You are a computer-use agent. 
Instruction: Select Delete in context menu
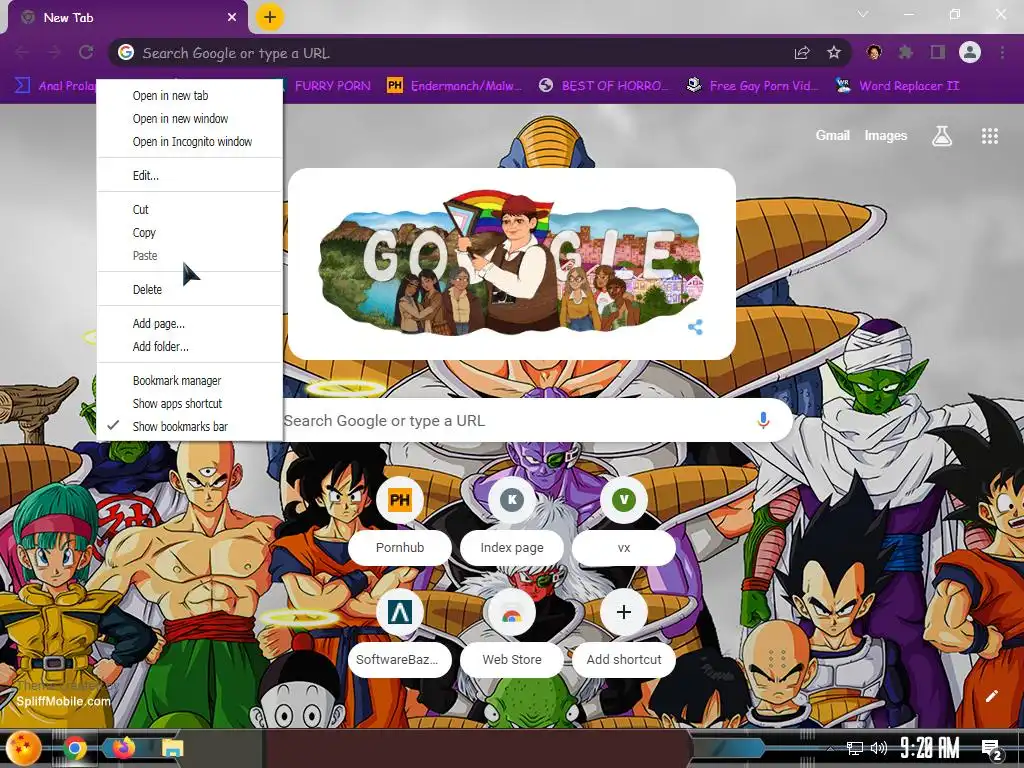[x=189, y=289]
